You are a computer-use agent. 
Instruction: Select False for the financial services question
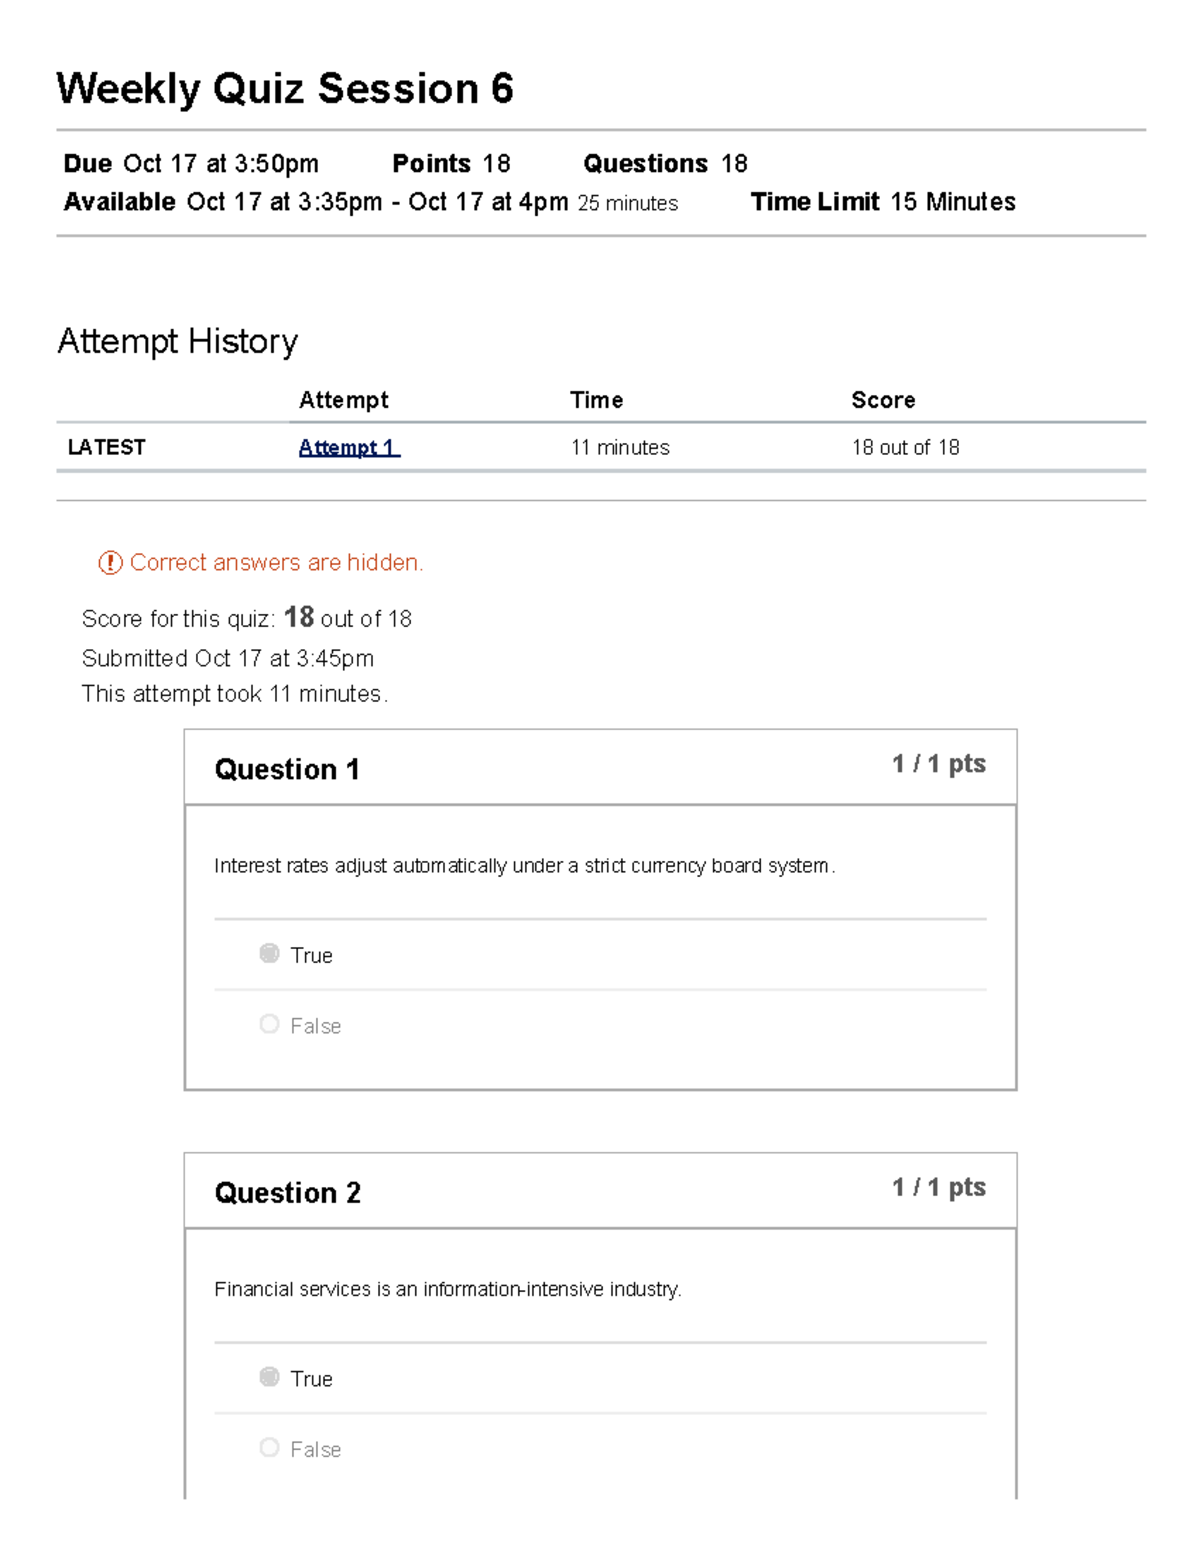pos(268,1448)
